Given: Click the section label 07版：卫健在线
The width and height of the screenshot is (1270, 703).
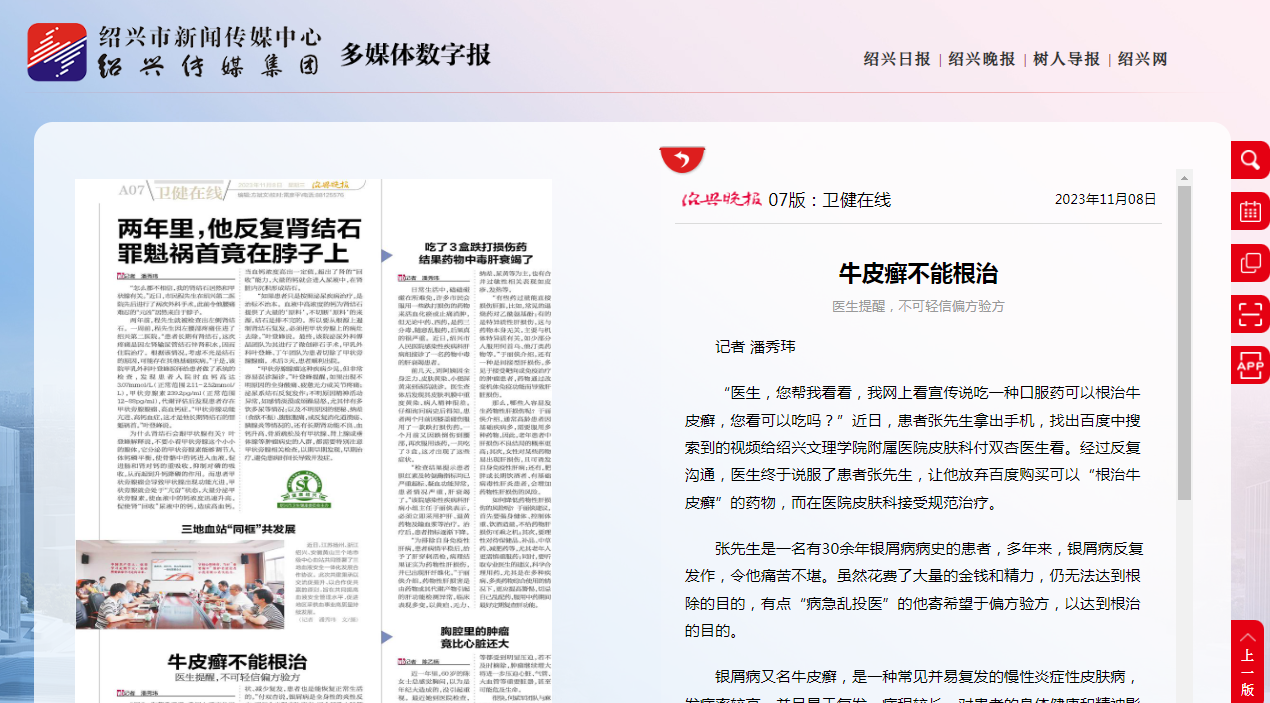Looking at the screenshot, I should pos(829,200).
